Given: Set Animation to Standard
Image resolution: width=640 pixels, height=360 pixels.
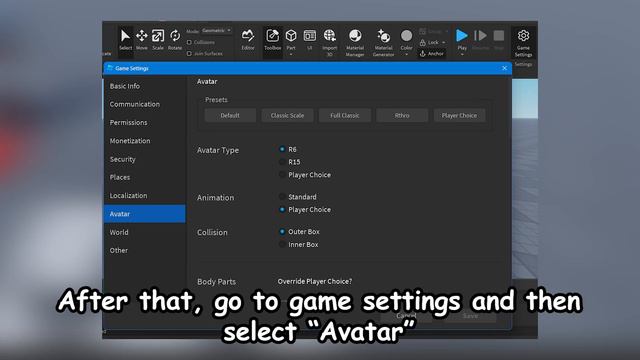Looking at the screenshot, I should pos(282,197).
